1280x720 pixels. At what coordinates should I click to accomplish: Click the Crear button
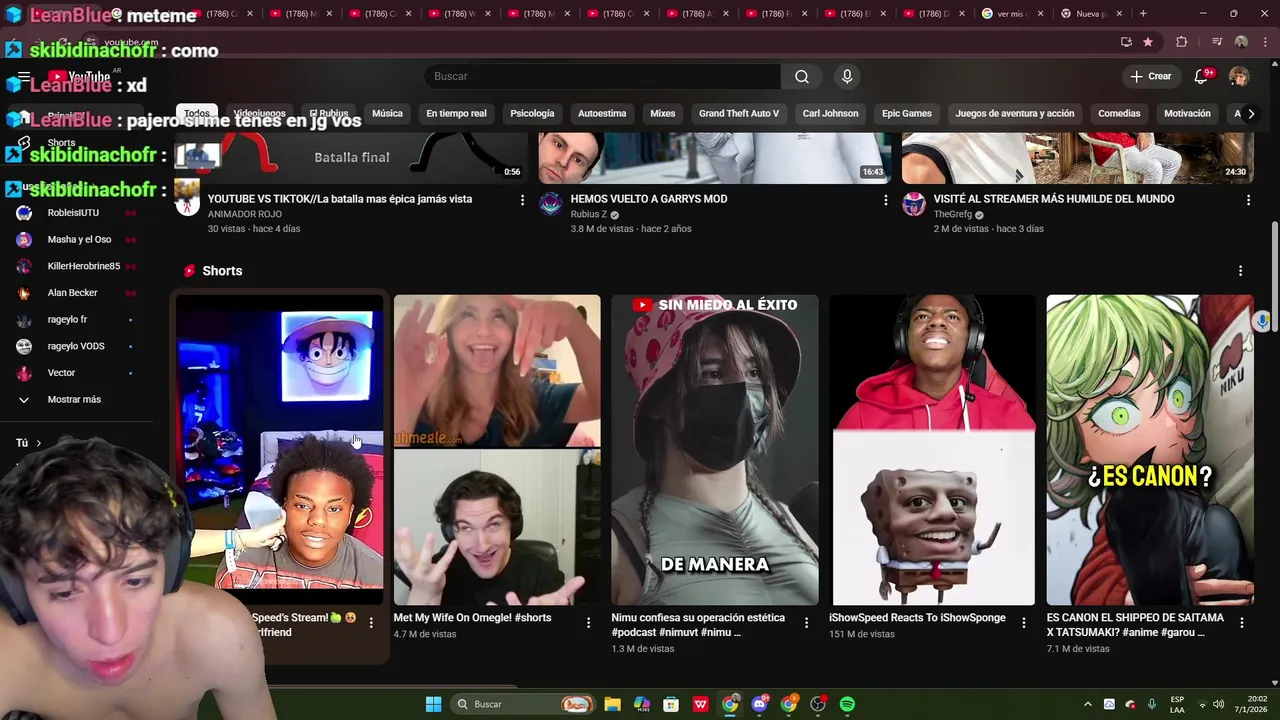click(x=1150, y=77)
